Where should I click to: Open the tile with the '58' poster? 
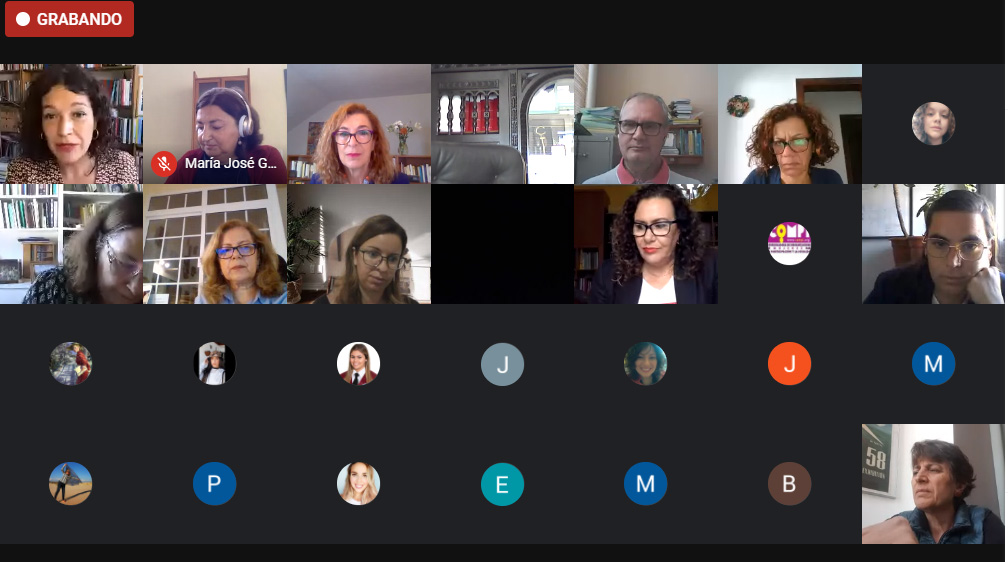click(x=933, y=484)
